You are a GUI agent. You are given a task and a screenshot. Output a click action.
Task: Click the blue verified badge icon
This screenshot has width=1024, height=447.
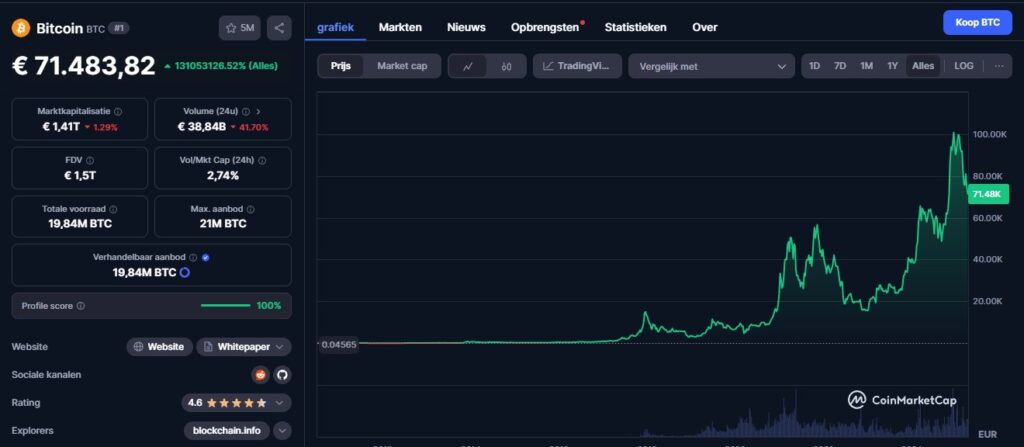pos(206,257)
